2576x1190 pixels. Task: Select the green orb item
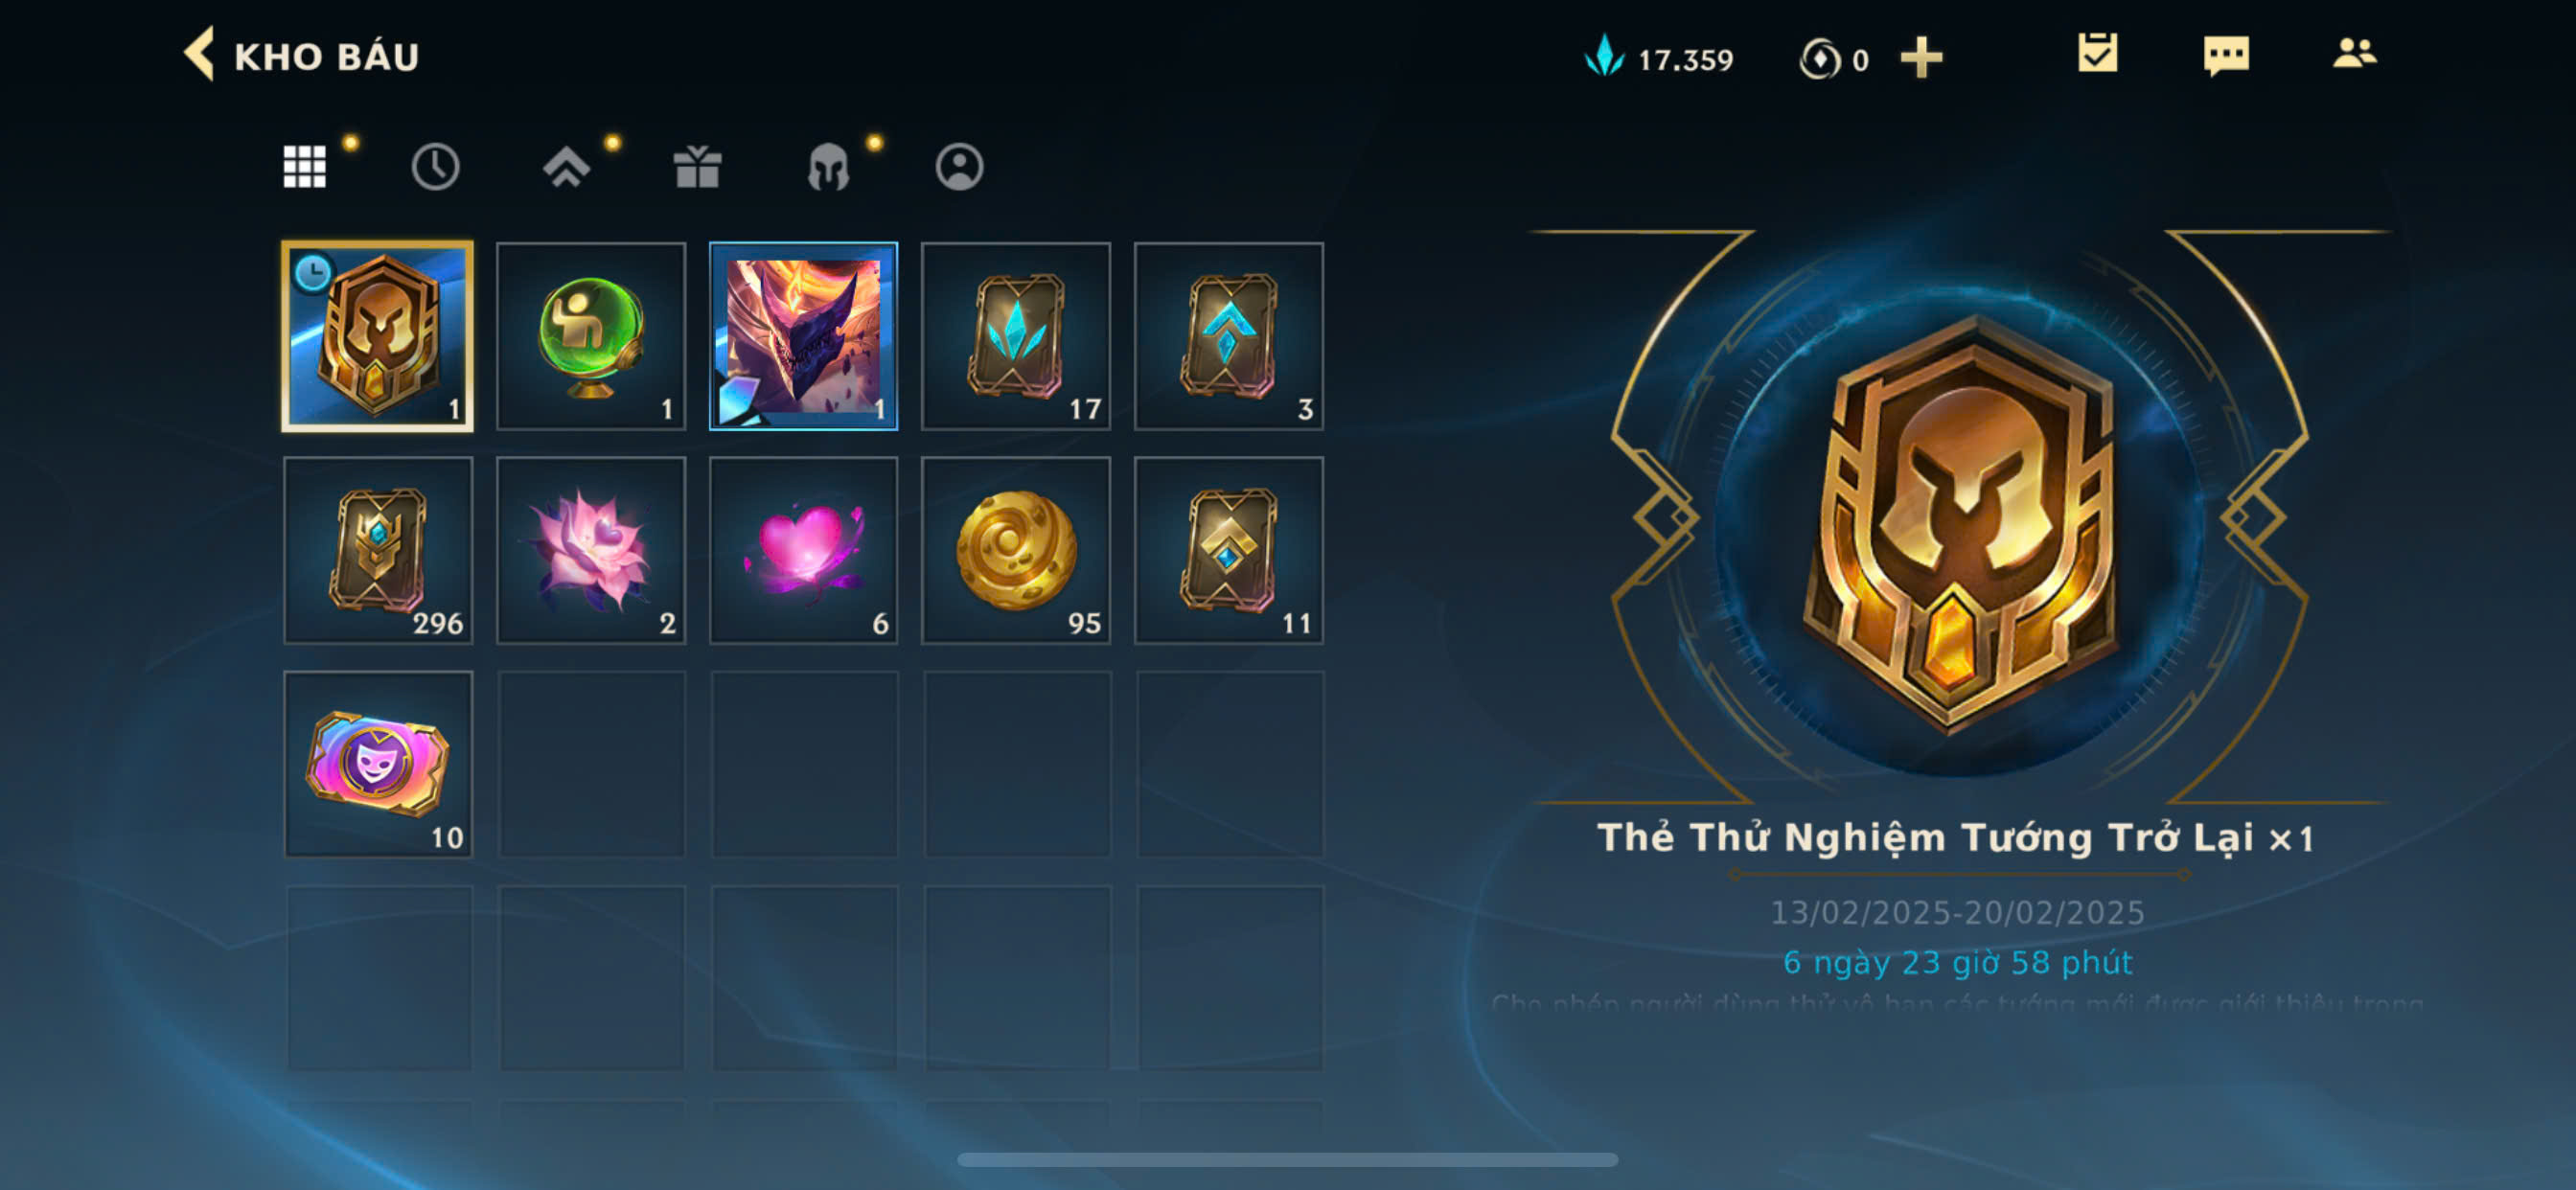pos(591,336)
